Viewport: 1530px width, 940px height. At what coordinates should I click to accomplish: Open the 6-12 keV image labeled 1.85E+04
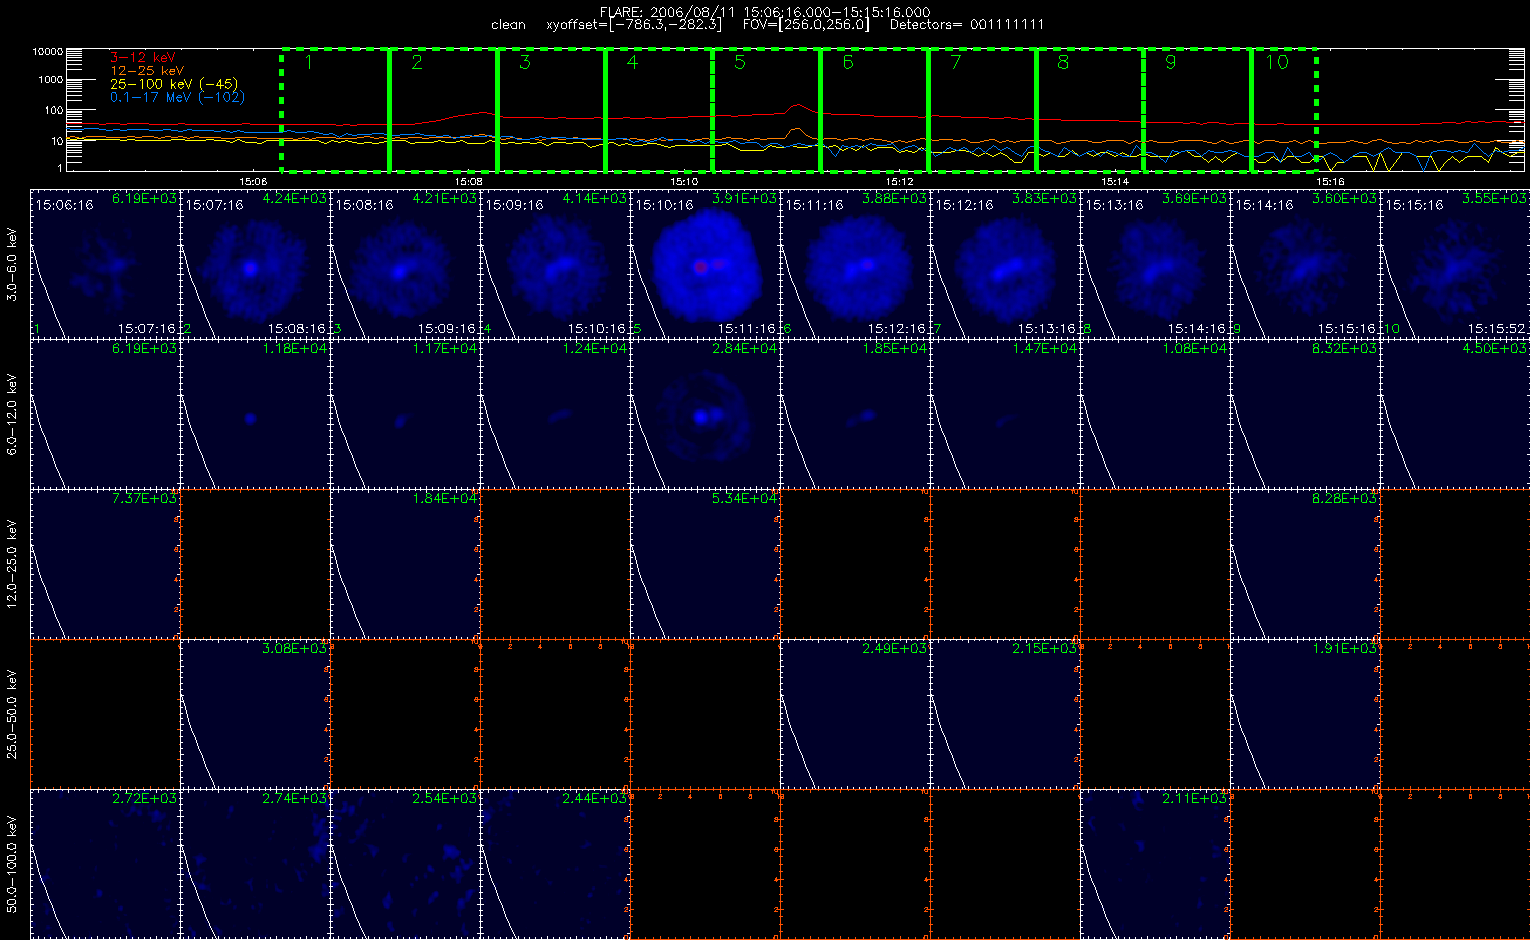pos(855,414)
